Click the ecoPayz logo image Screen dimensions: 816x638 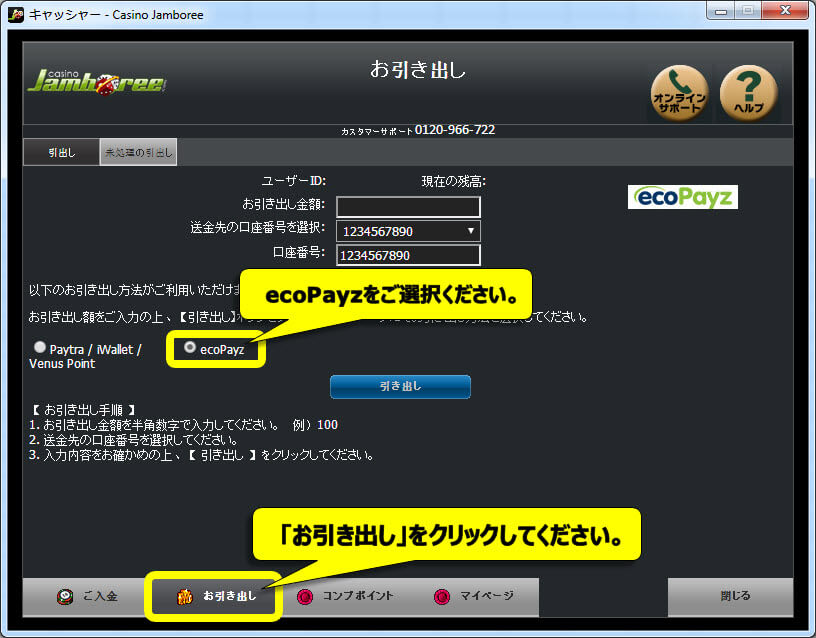[x=682, y=197]
